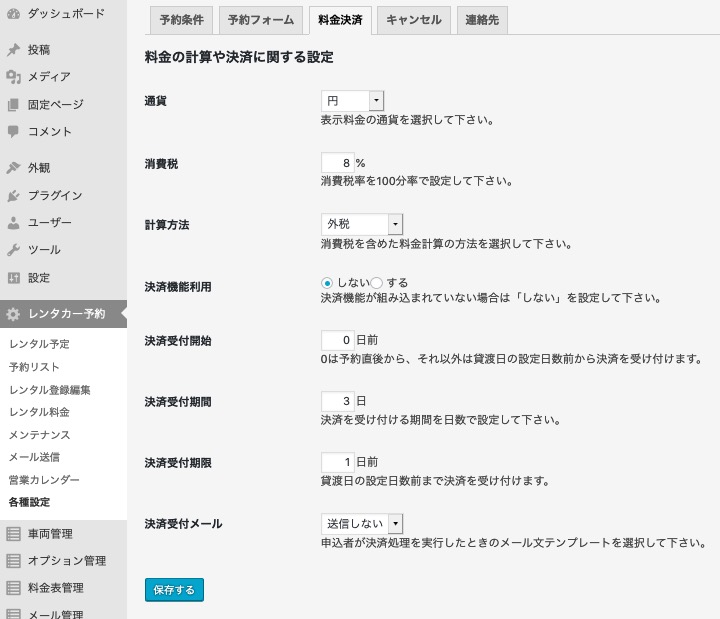Viewport: 720px width, 619px height.
Task: Click the 決済受付期間 days input field
Action: point(338,401)
